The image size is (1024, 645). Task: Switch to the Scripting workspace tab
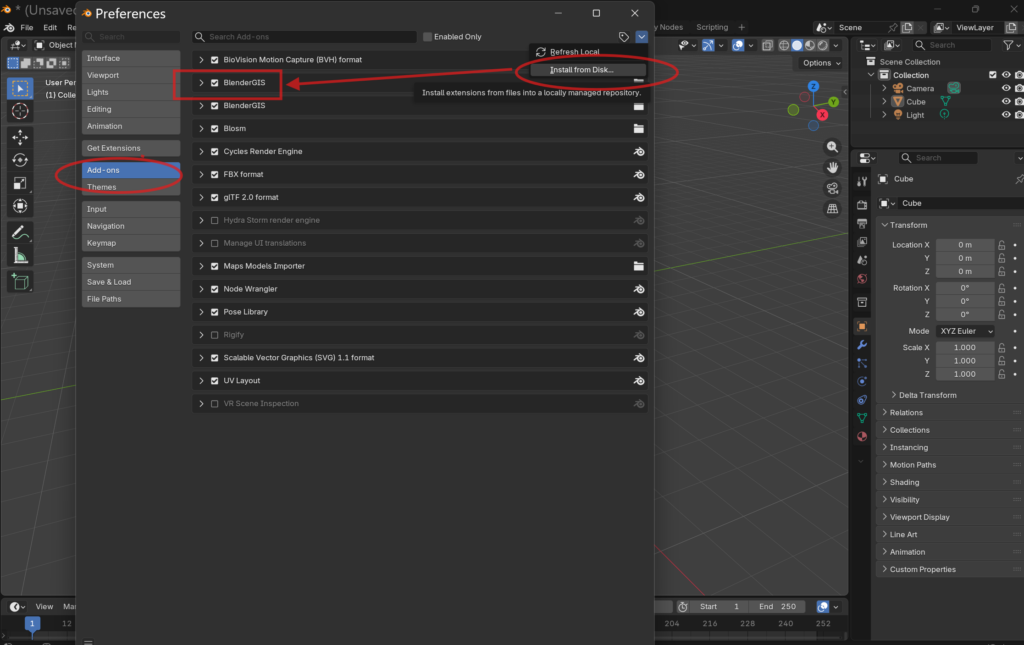coord(712,27)
